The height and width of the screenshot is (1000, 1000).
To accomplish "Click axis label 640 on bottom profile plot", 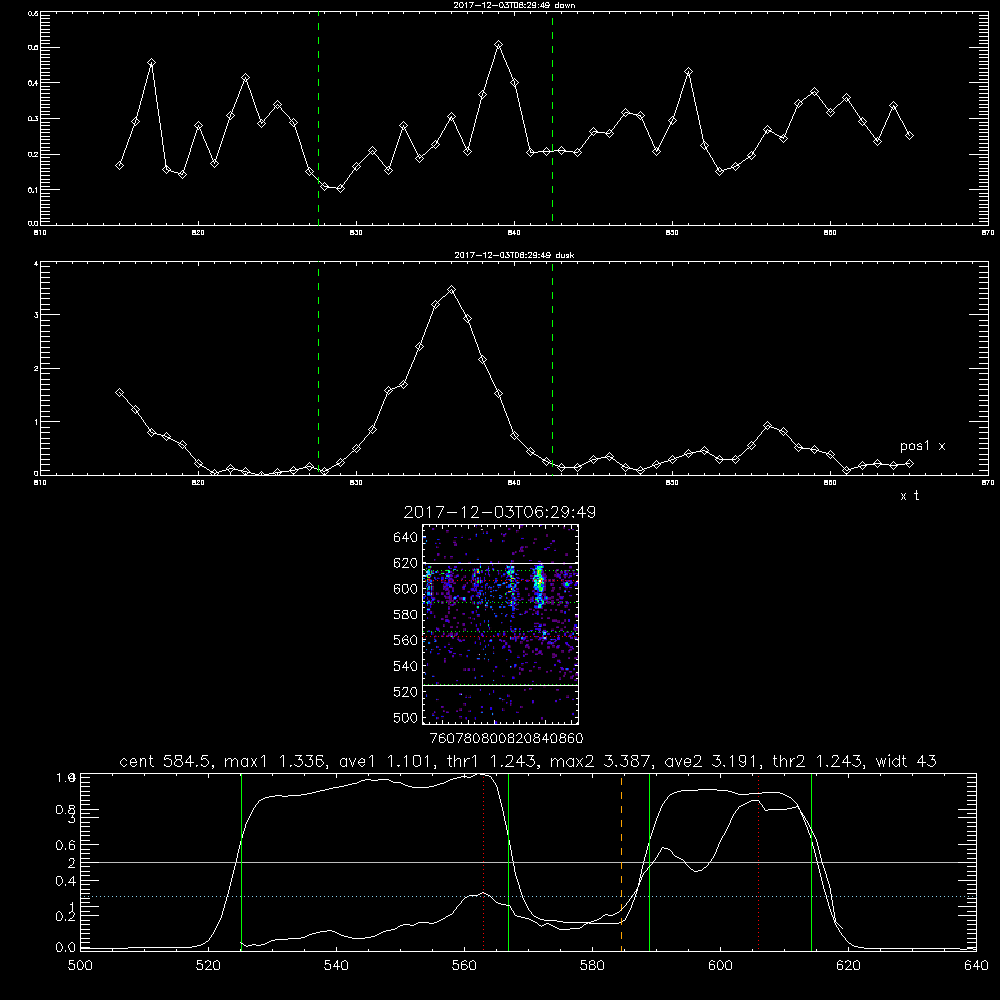I will (976, 966).
